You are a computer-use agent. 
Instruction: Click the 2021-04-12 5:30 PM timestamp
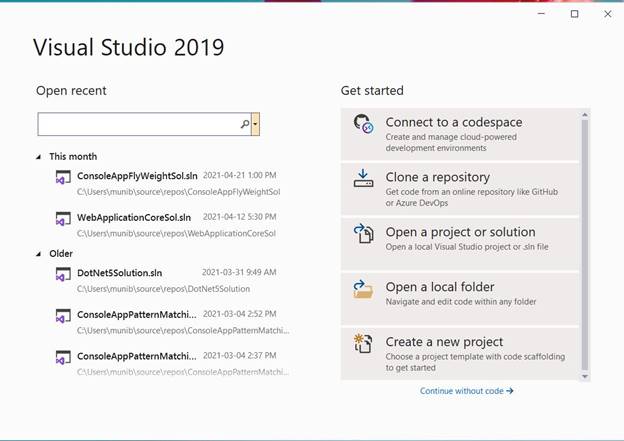[x=240, y=217]
